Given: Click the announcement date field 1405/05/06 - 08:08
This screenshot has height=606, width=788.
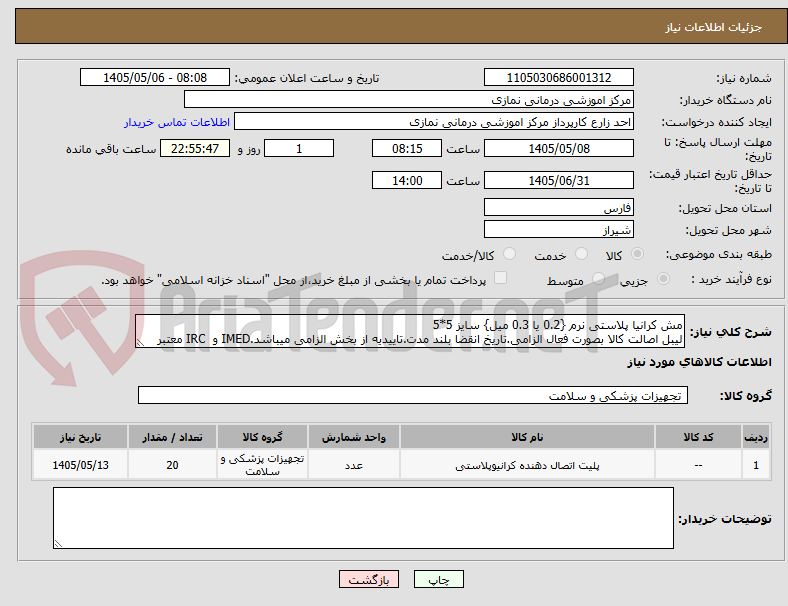Looking at the screenshot, I should coord(155,78).
